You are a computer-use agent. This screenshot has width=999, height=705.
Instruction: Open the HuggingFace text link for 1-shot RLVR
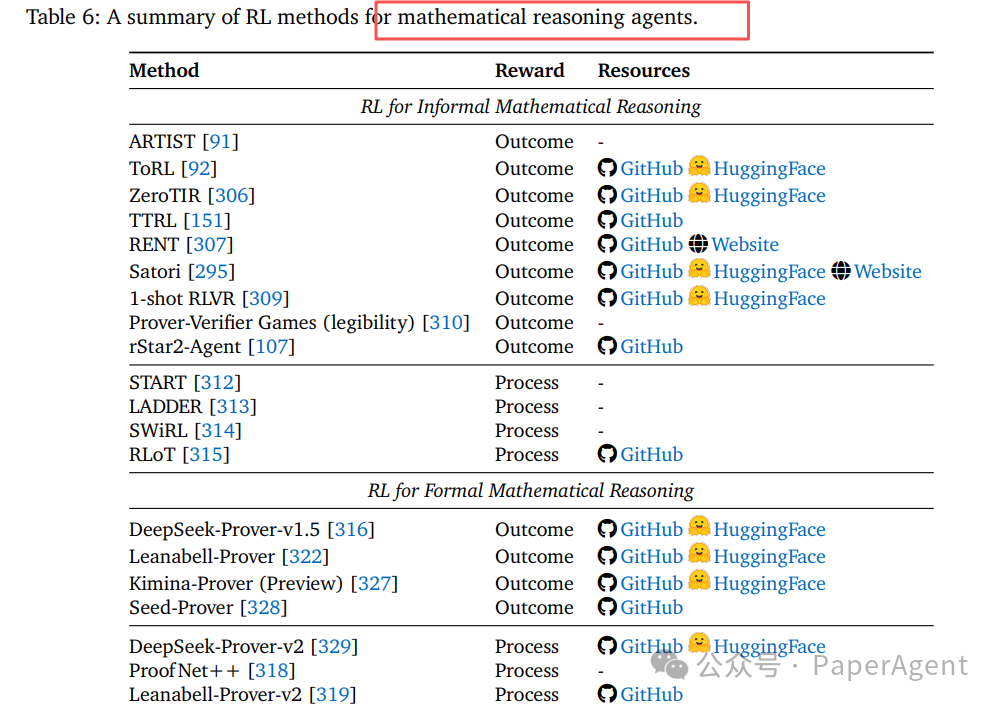tap(769, 299)
